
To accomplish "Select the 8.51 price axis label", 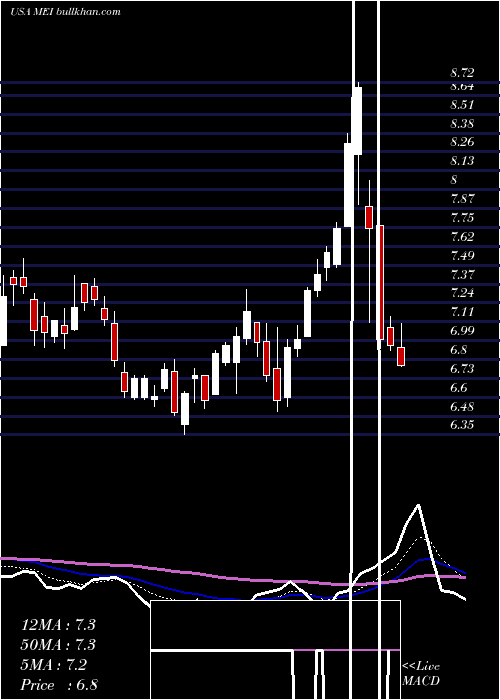I will tap(462, 105).
